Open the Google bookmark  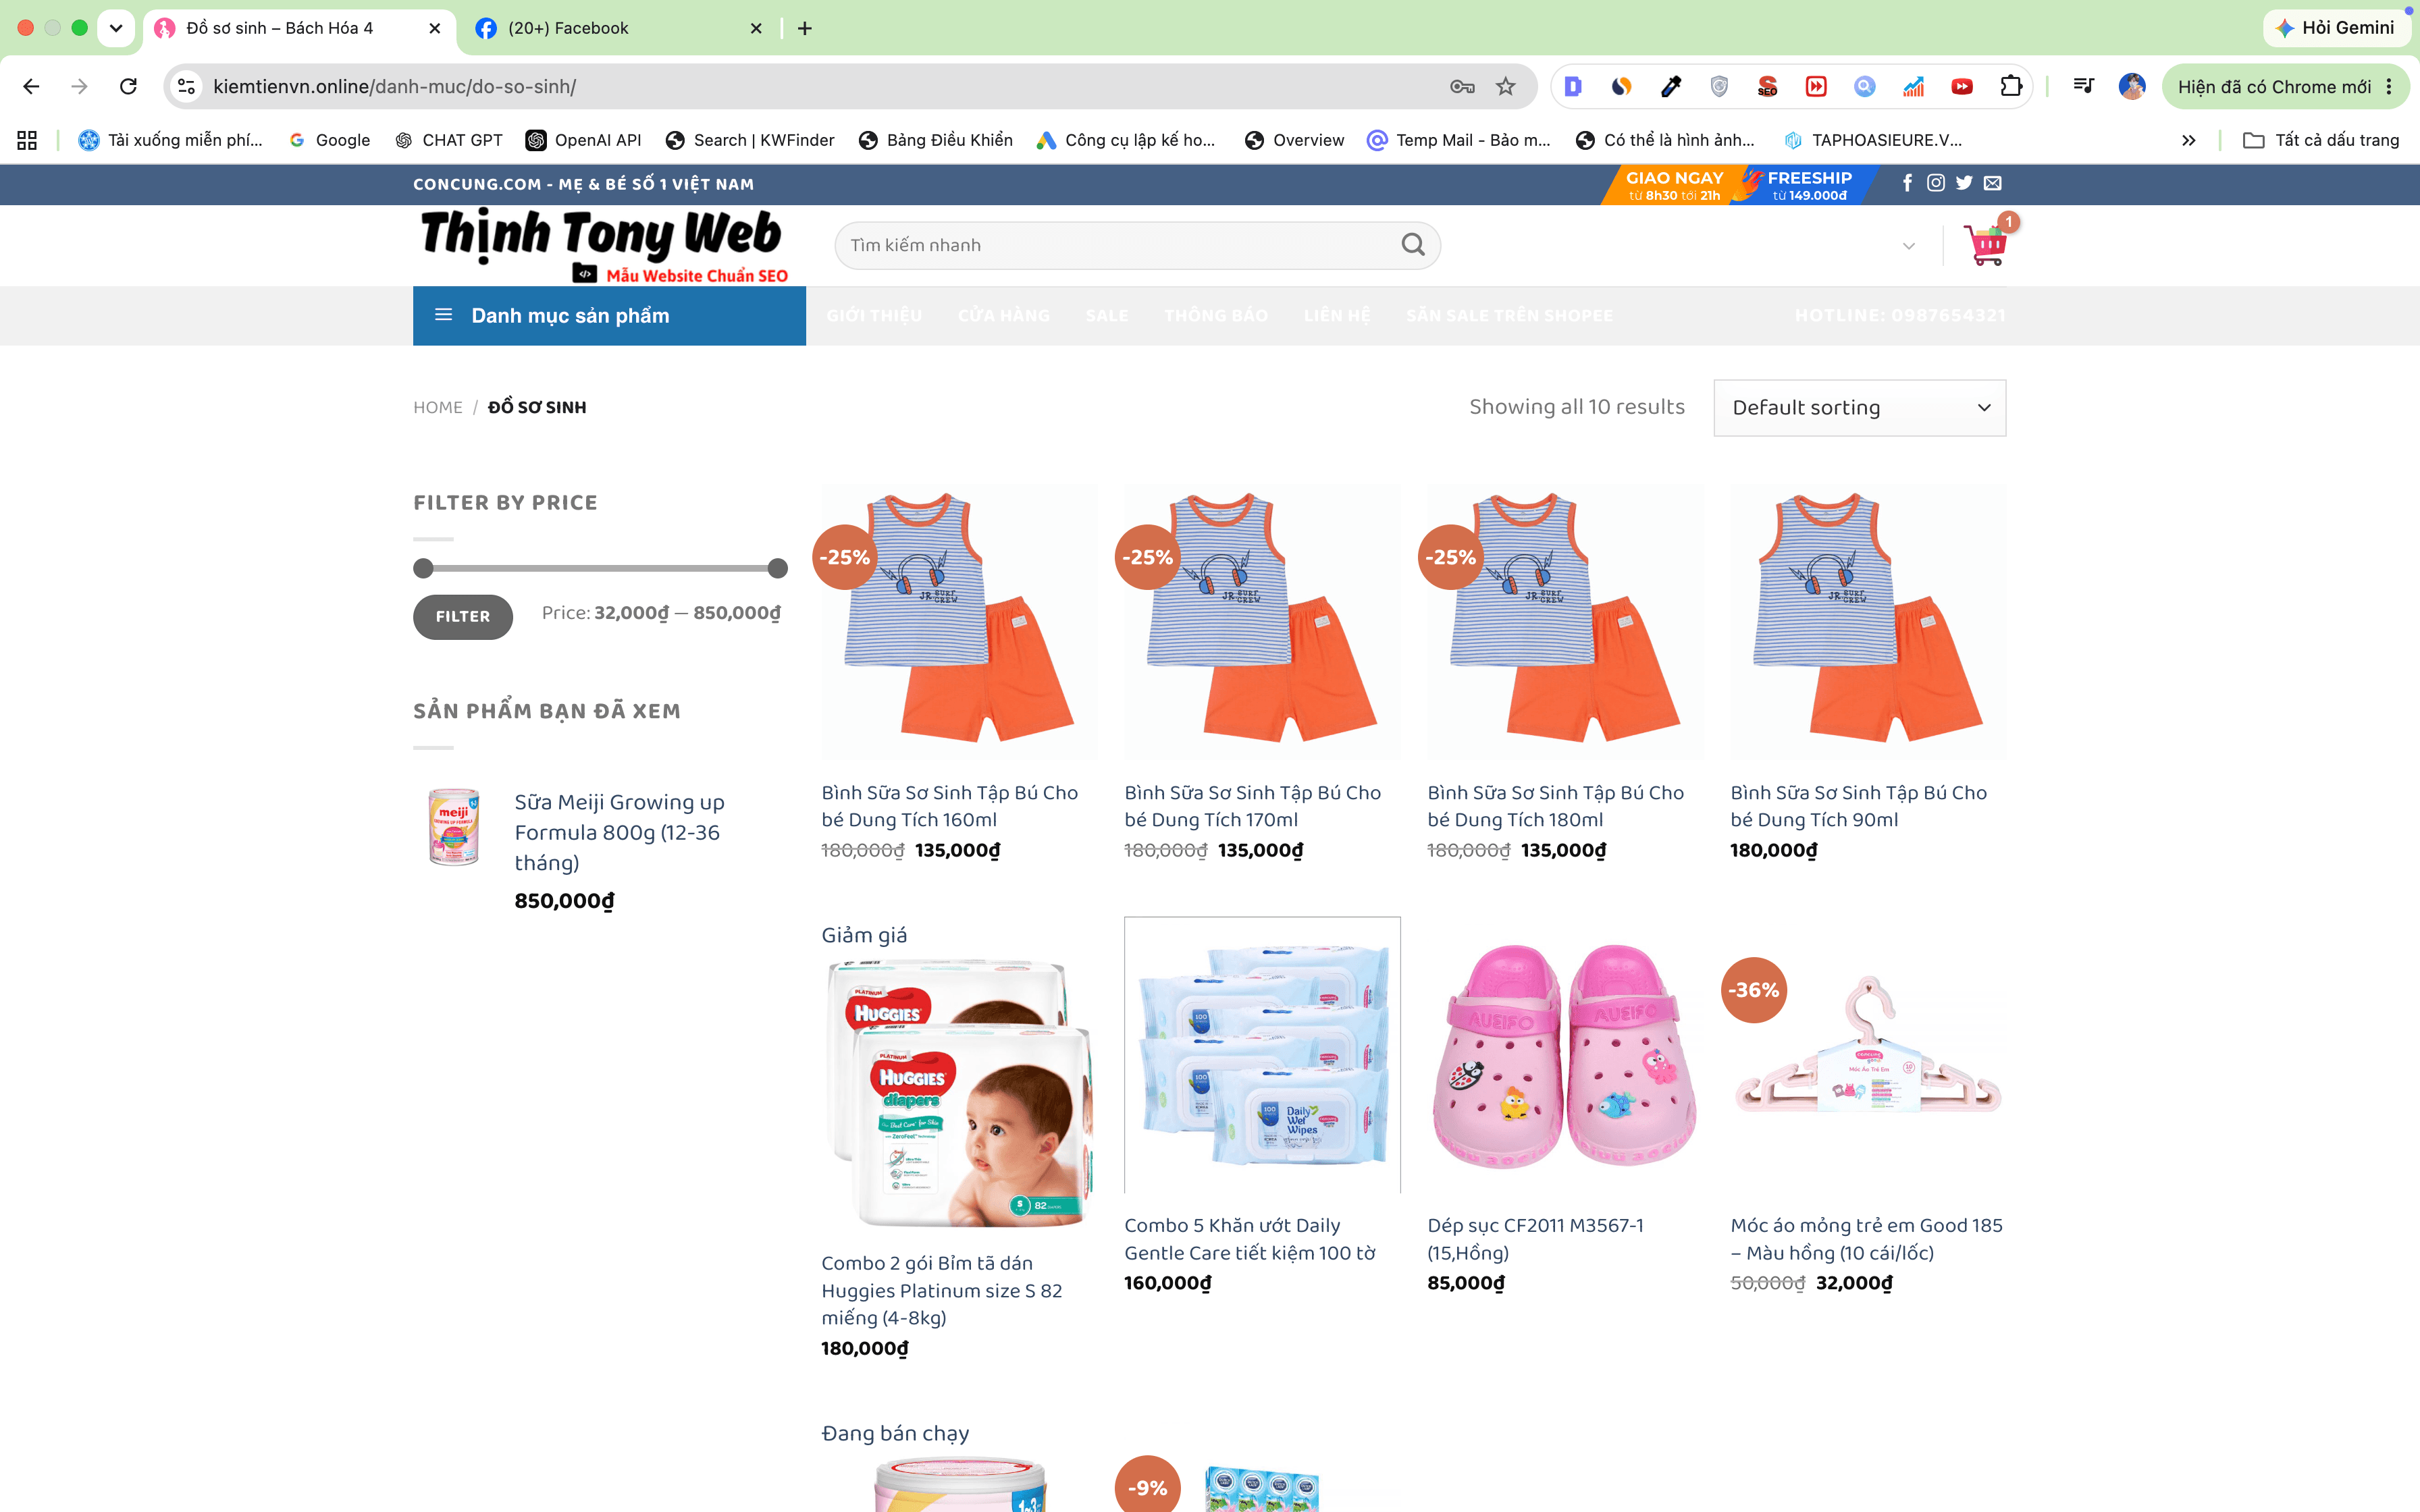point(329,140)
